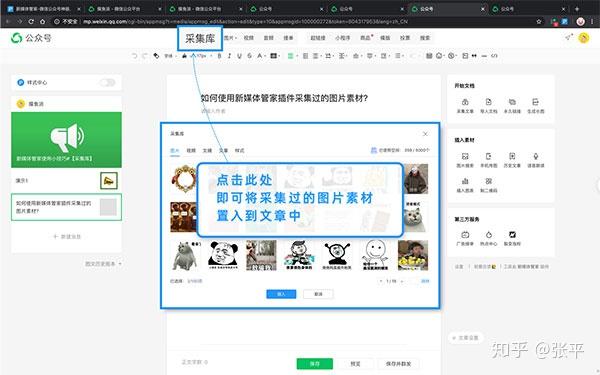Open the background highlight color dropdown
Screen dimensions: 600x375
tap(275, 56)
